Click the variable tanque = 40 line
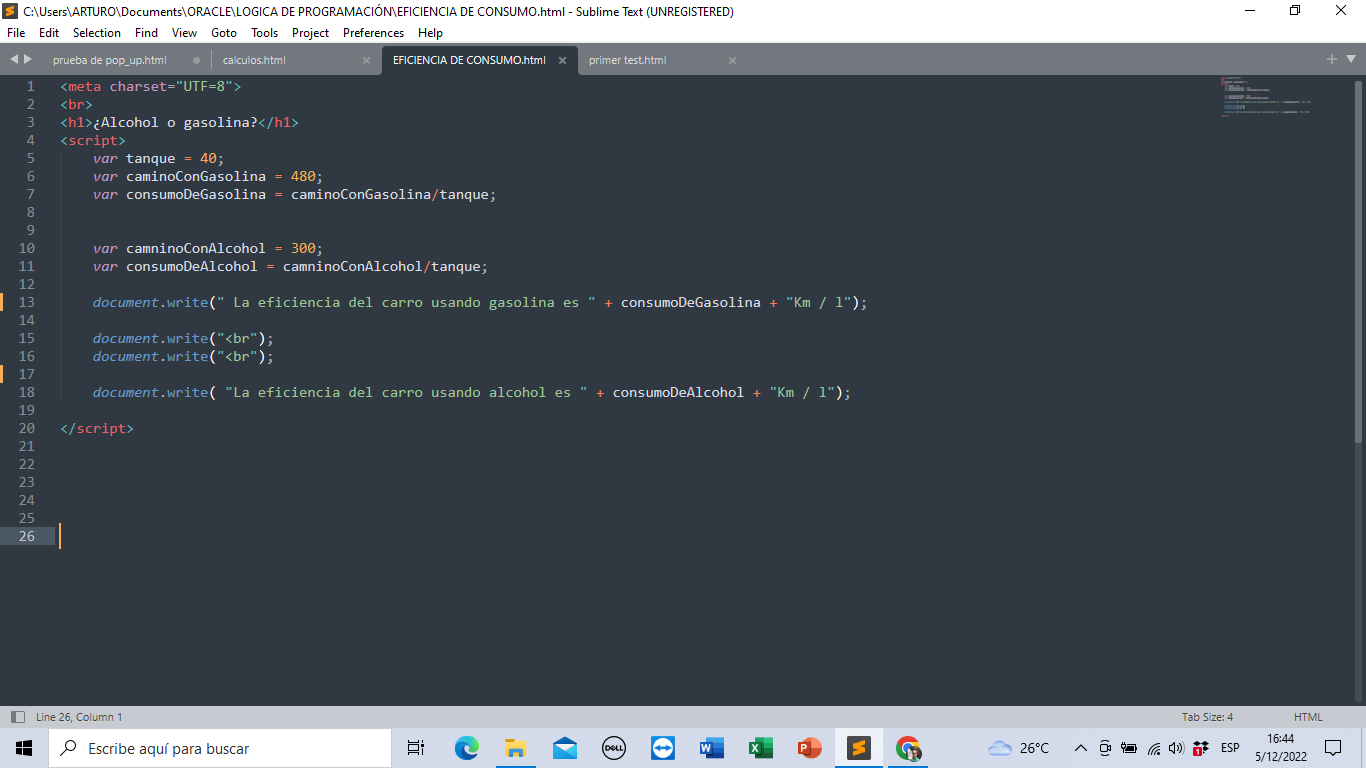 click(x=159, y=158)
